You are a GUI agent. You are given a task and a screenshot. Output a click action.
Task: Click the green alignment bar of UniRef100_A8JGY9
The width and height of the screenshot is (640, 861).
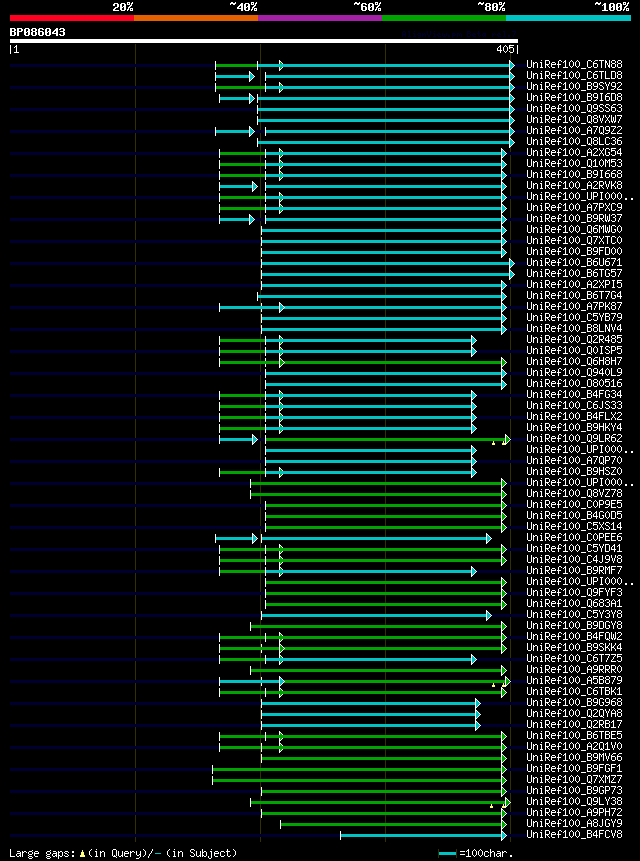392,824
